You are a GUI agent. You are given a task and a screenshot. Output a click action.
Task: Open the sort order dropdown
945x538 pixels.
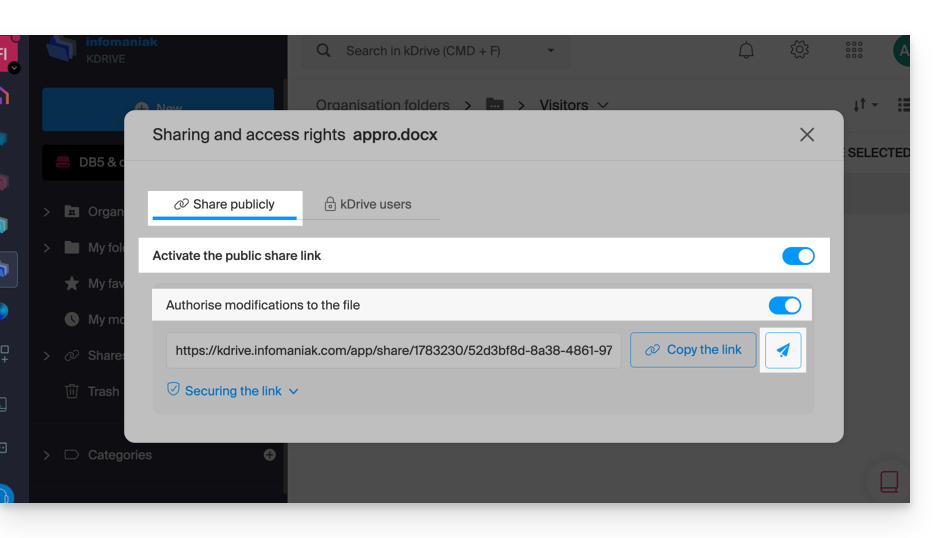(865, 105)
